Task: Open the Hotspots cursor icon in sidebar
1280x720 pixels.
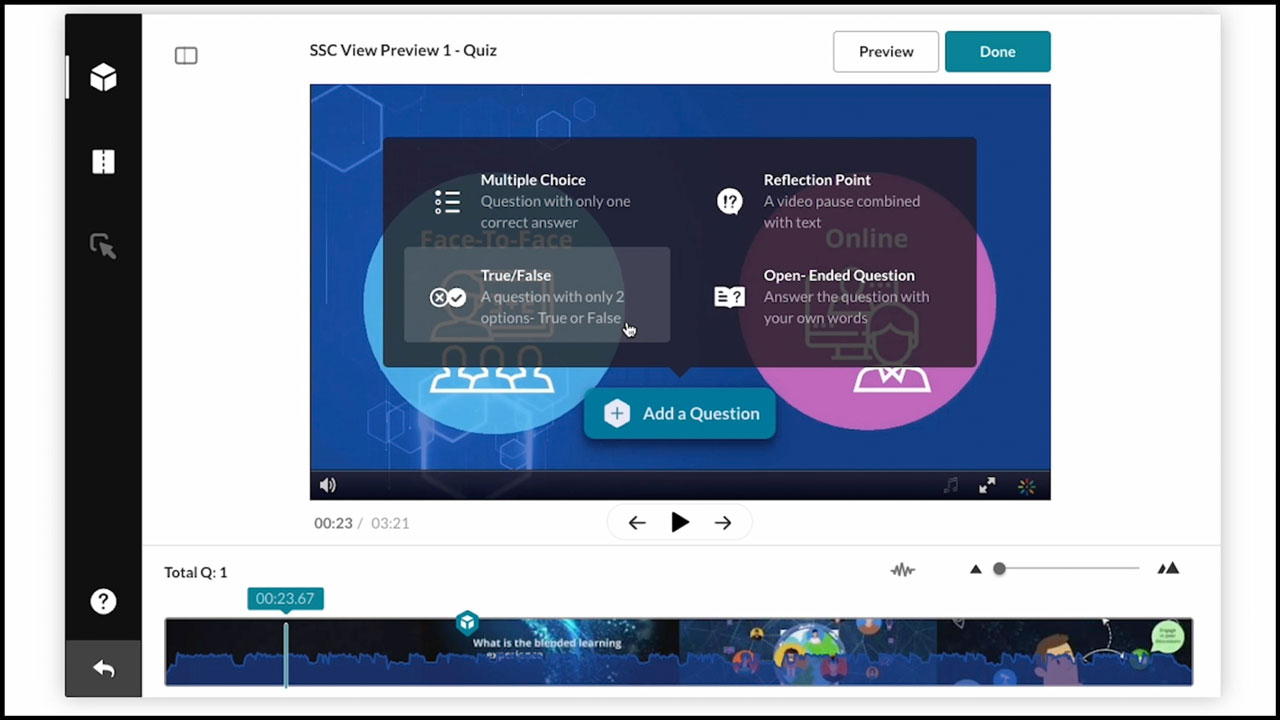Action: click(x=103, y=246)
